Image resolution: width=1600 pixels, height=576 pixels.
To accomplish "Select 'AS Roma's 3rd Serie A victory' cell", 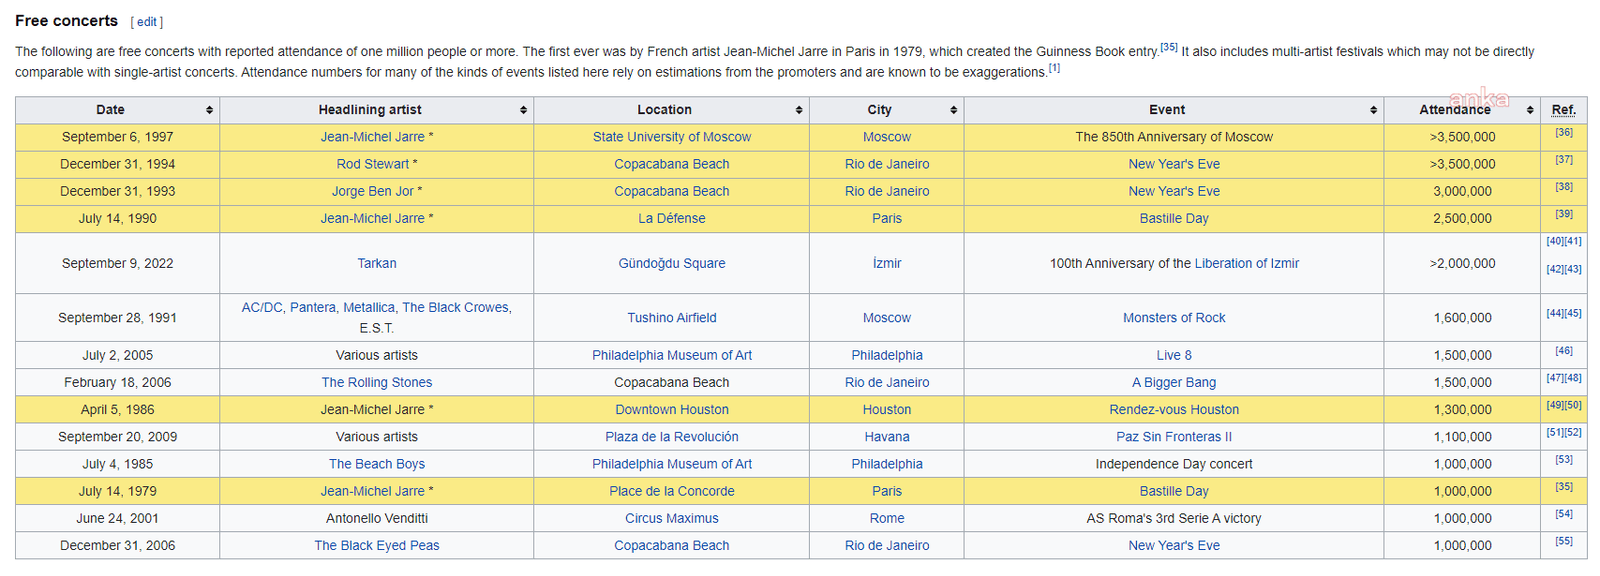I will coord(1174,518).
